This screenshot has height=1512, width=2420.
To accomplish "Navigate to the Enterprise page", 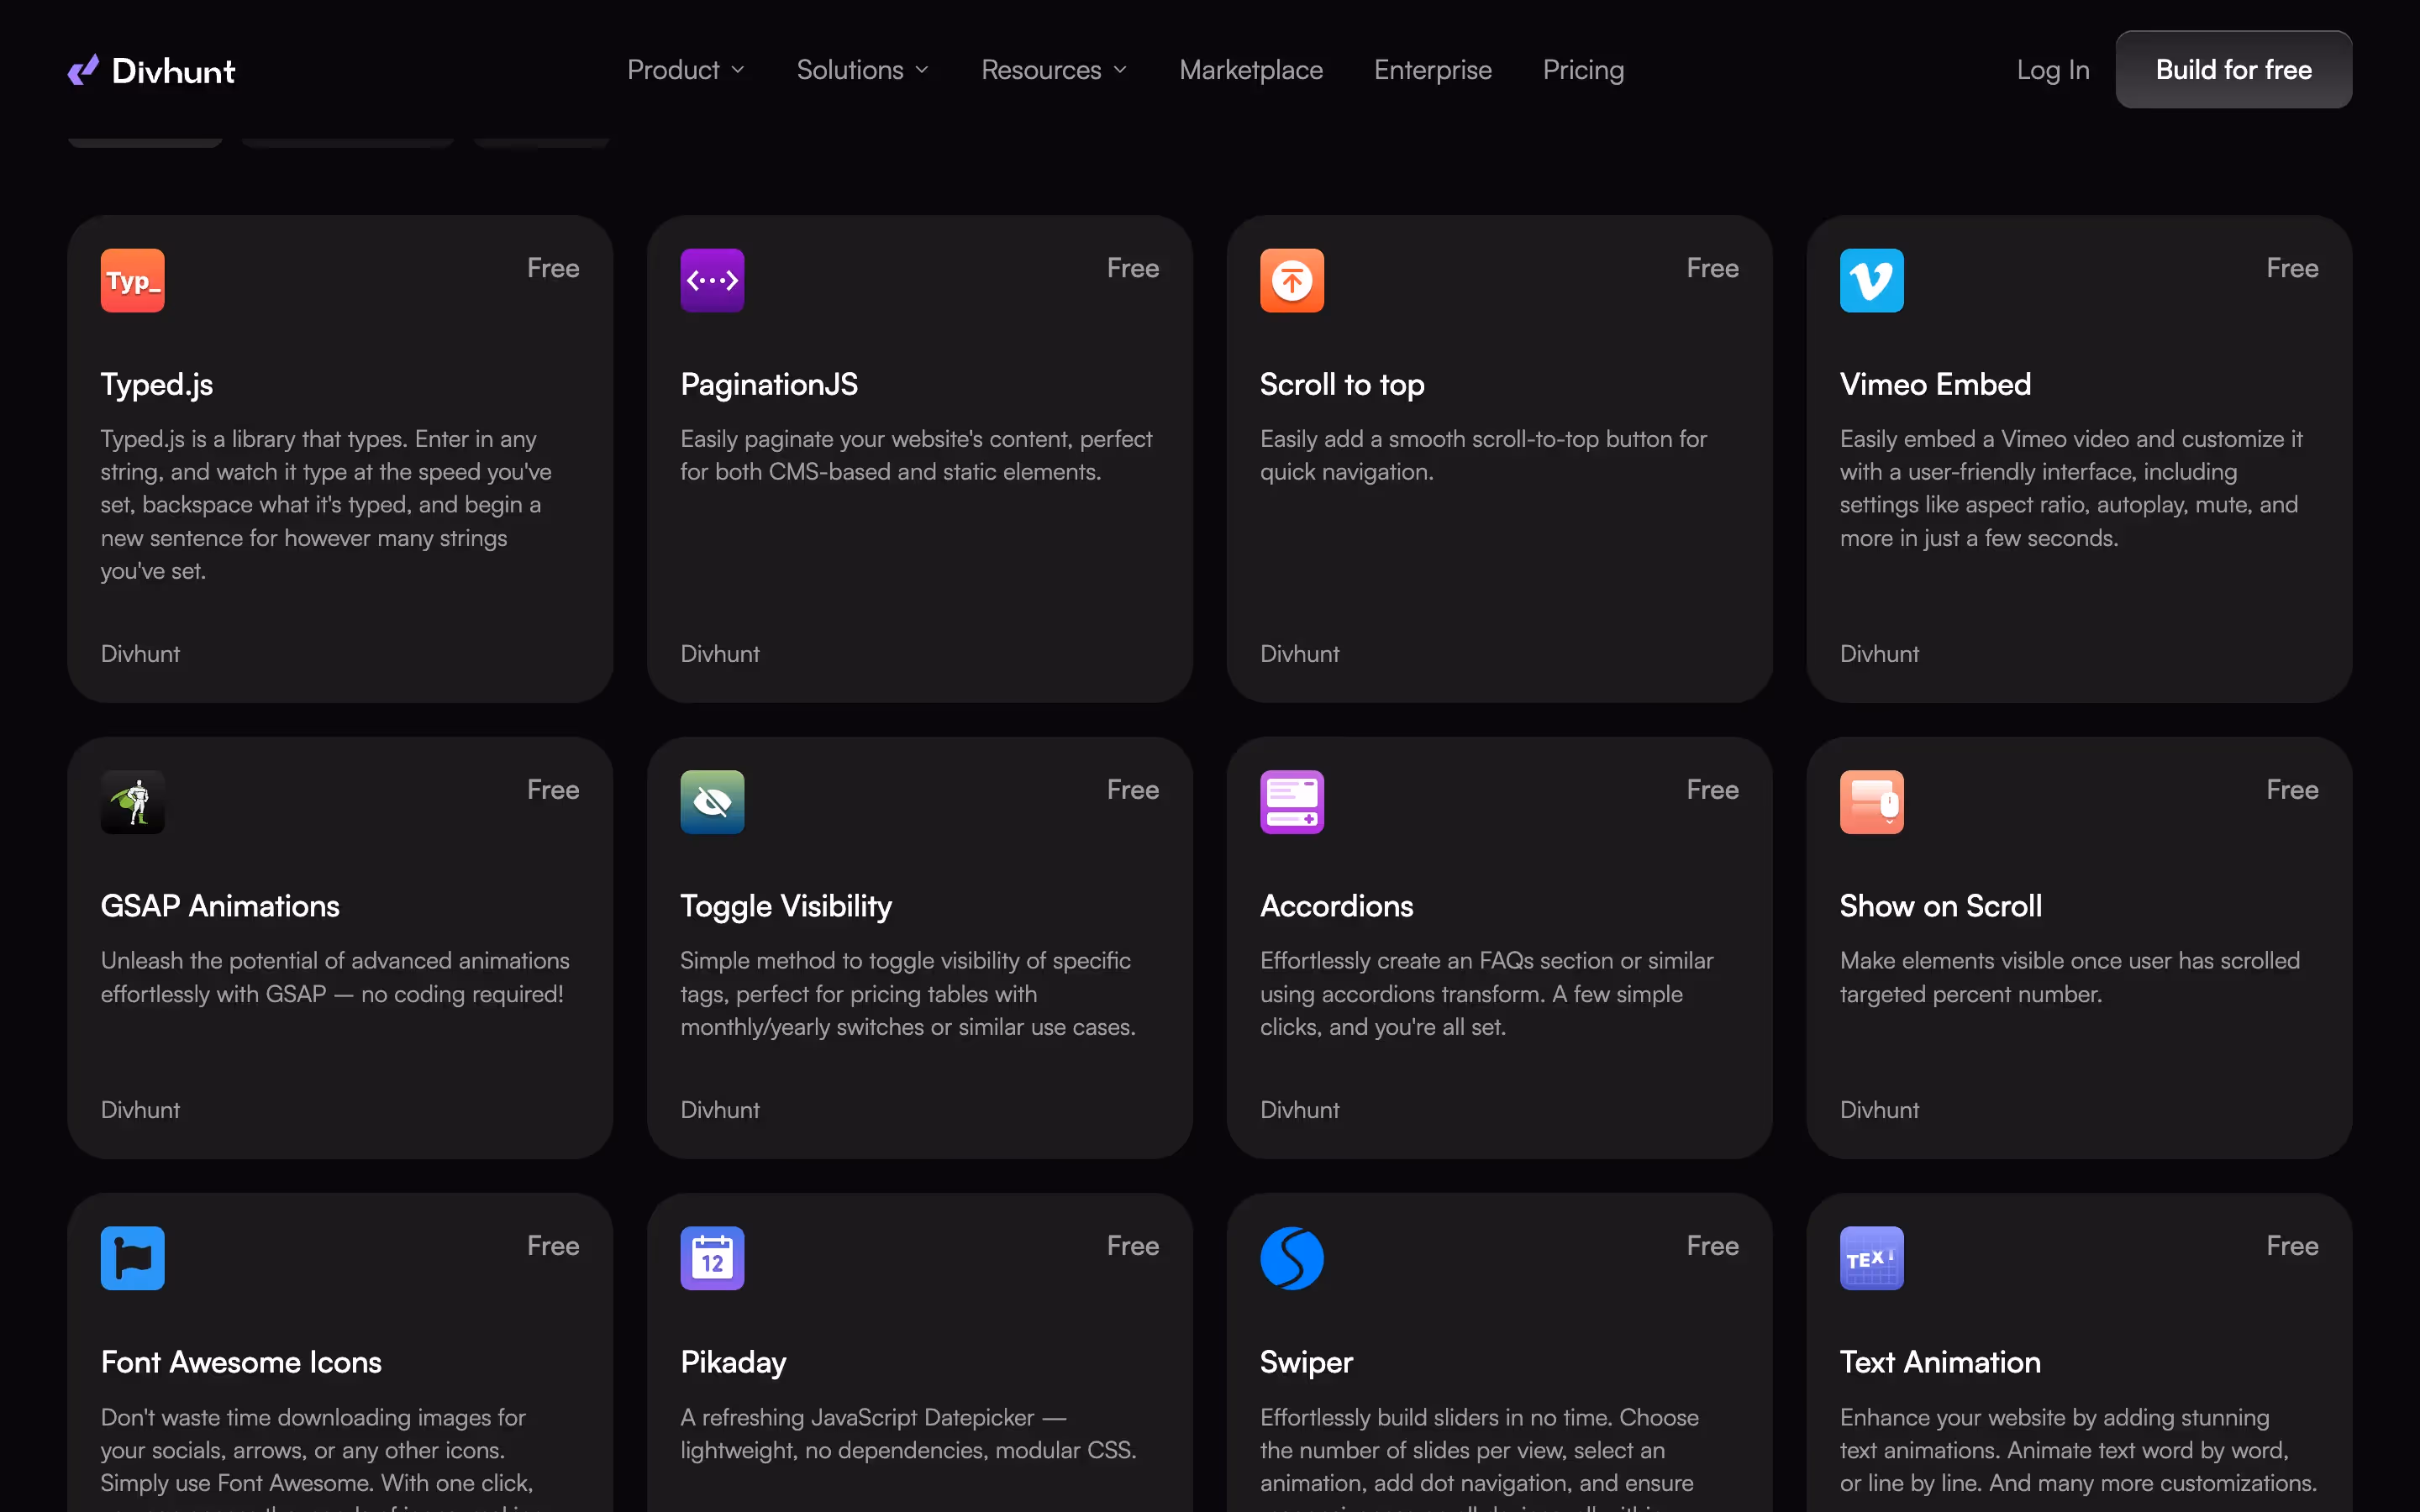I will [1432, 69].
